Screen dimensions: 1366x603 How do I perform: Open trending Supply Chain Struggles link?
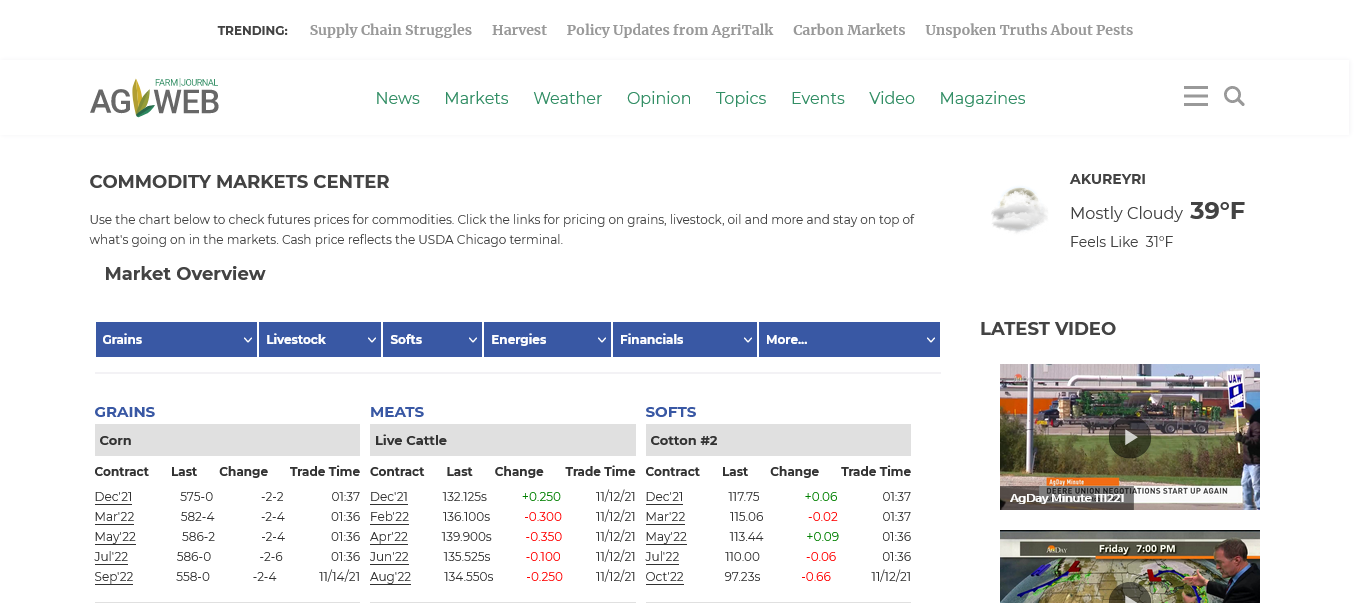click(390, 30)
